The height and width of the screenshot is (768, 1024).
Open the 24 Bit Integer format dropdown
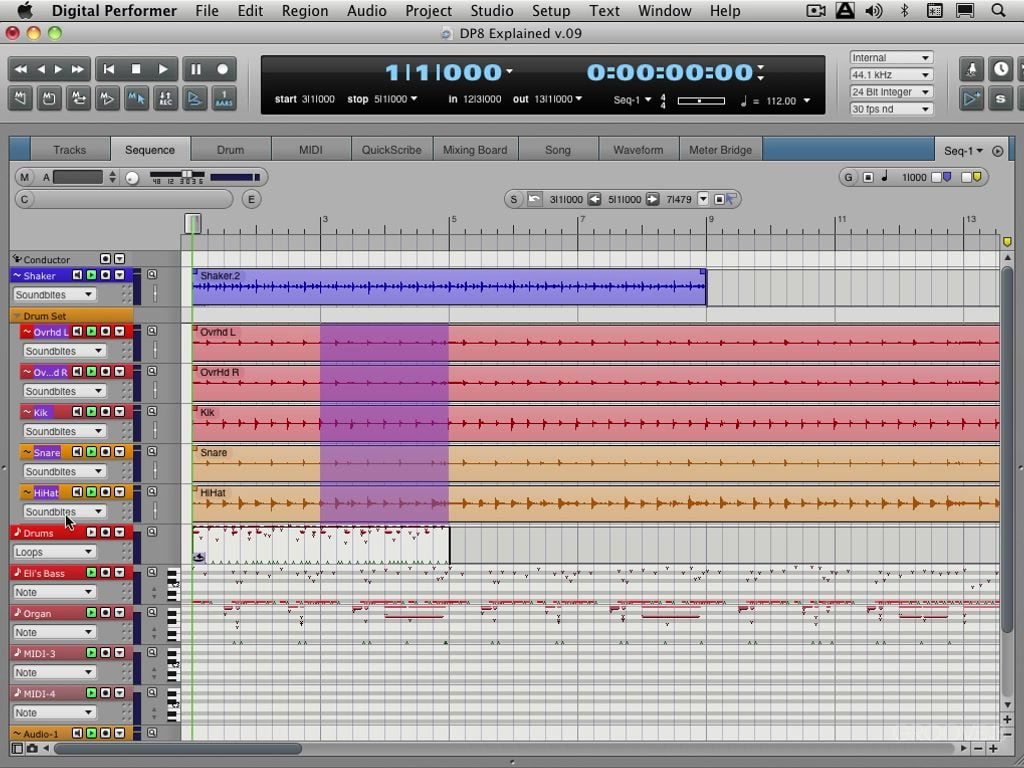click(x=891, y=92)
